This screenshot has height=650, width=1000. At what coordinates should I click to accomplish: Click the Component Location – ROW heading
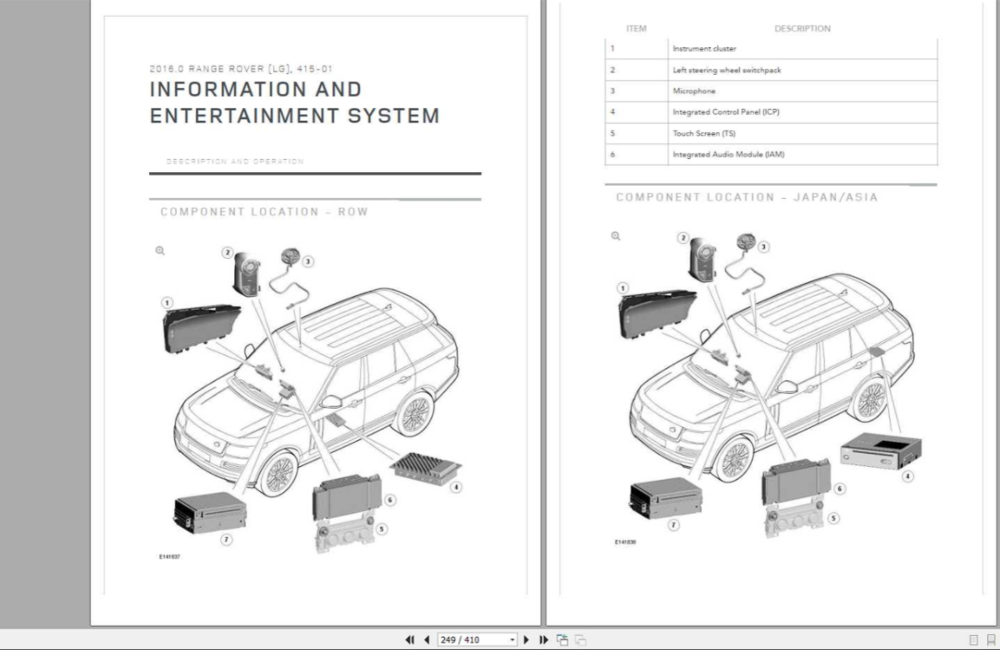[x=264, y=212]
